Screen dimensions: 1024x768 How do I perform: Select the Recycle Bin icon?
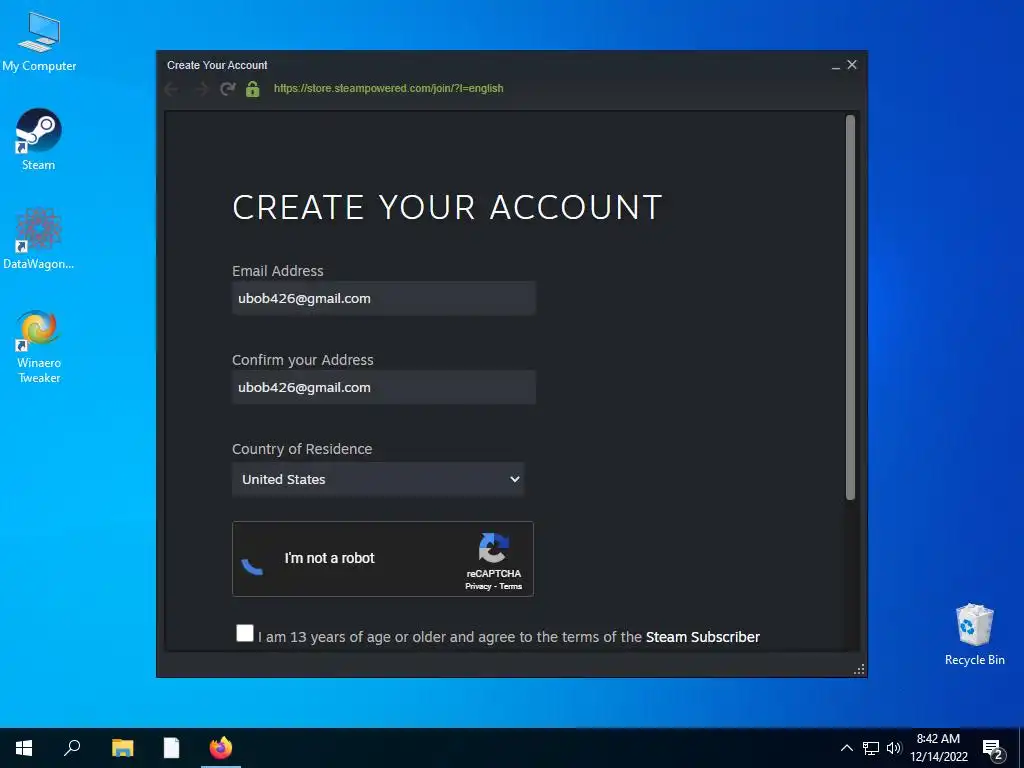tap(974, 635)
